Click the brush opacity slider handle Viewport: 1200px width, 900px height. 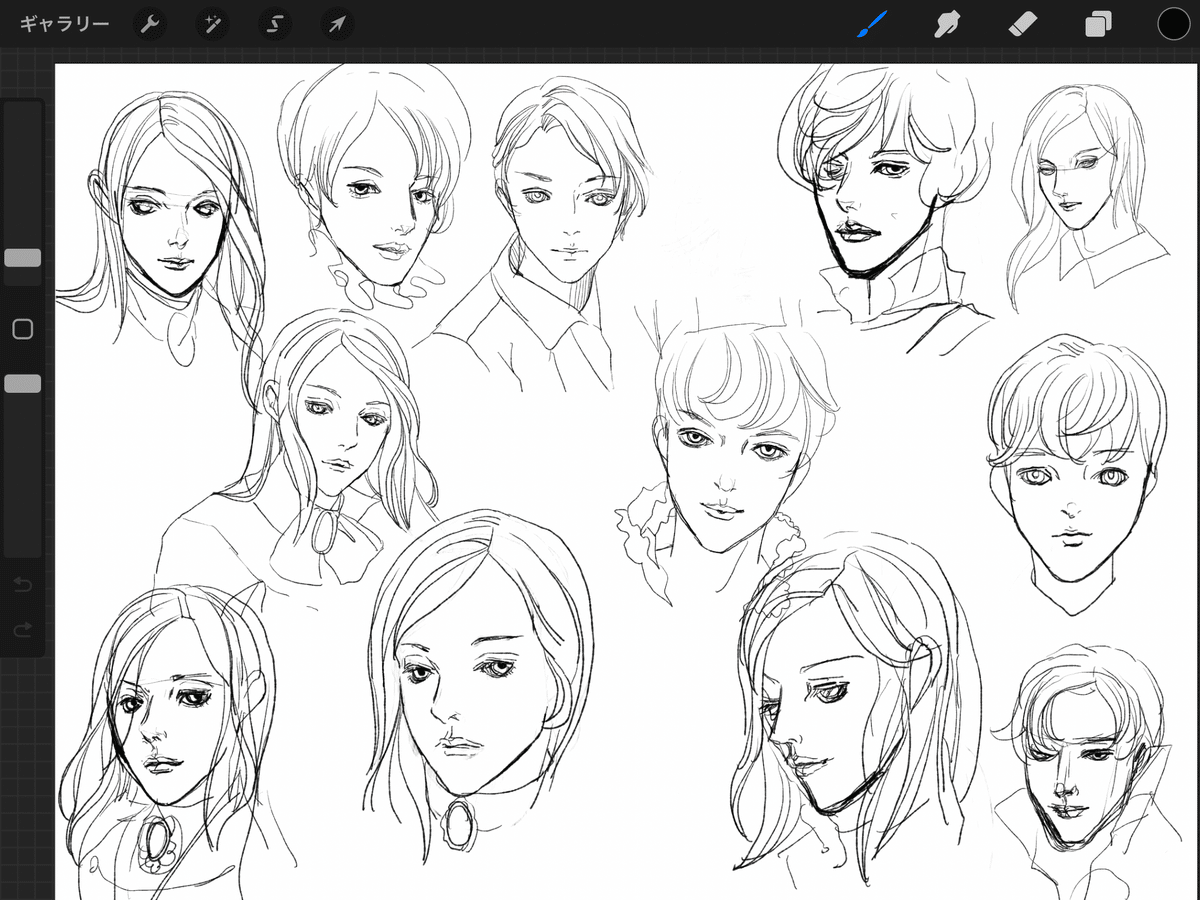[x=22, y=383]
